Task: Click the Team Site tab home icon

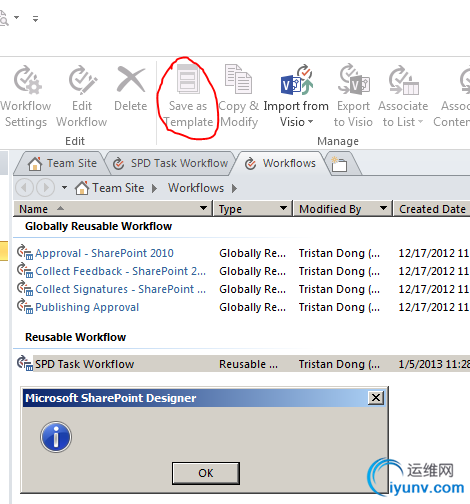Action: tap(35, 164)
